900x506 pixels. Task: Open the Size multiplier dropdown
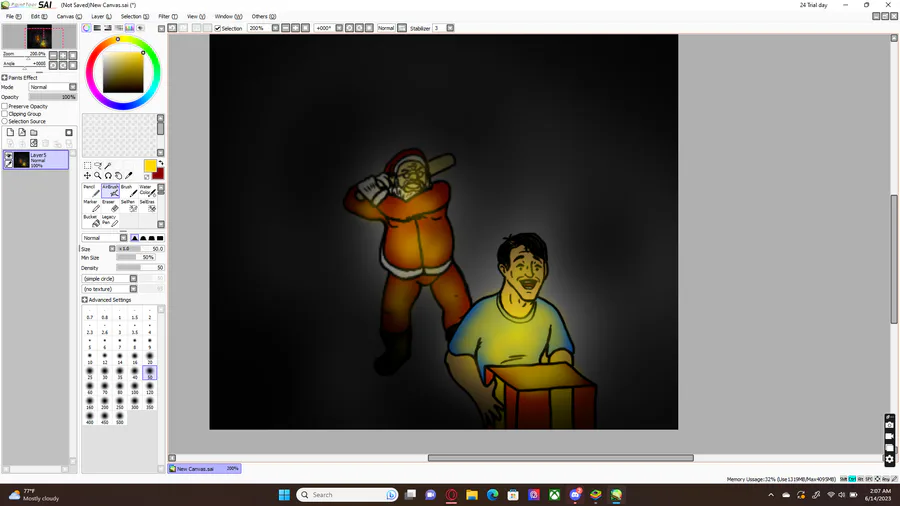point(112,248)
